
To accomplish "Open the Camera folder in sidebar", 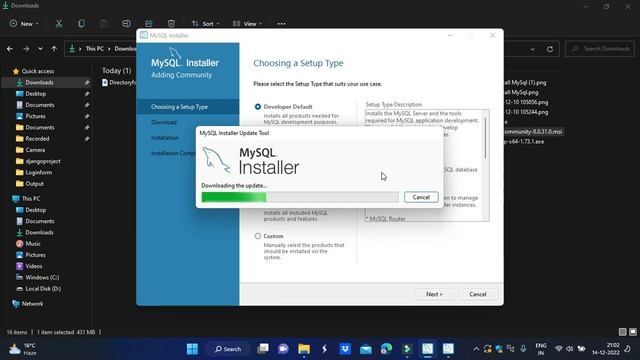I will coord(35,150).
